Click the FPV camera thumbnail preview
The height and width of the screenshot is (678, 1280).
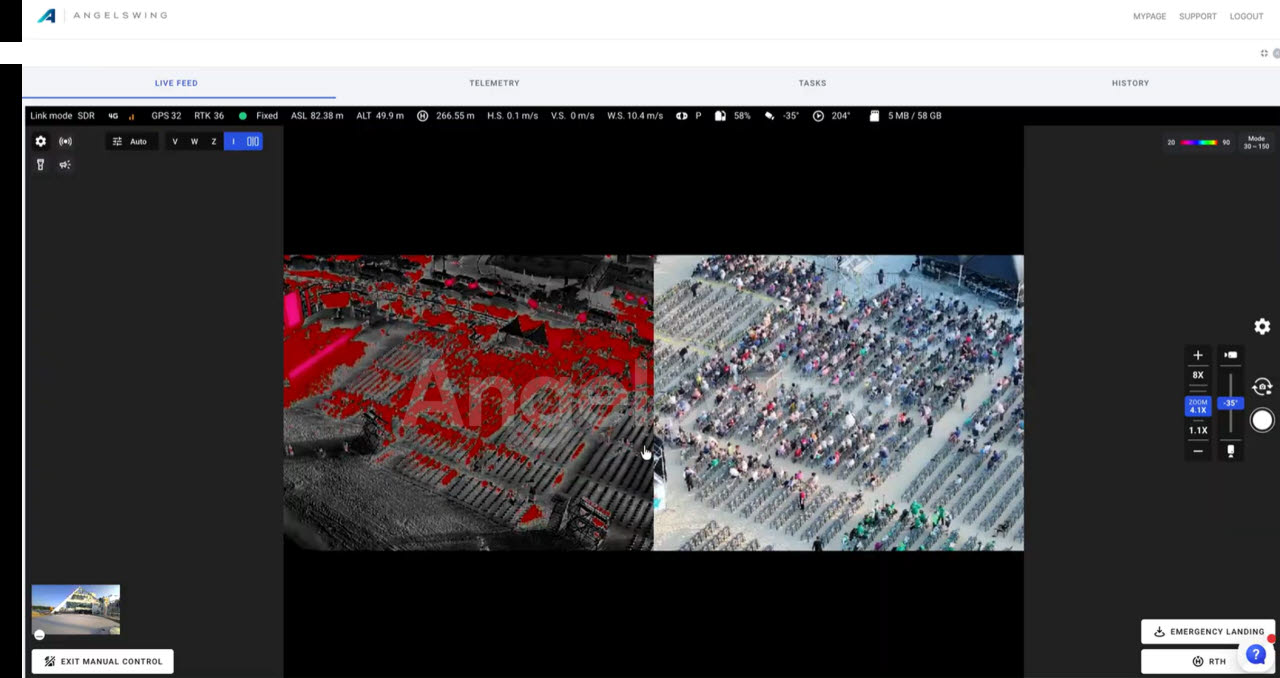pos(76,610)
